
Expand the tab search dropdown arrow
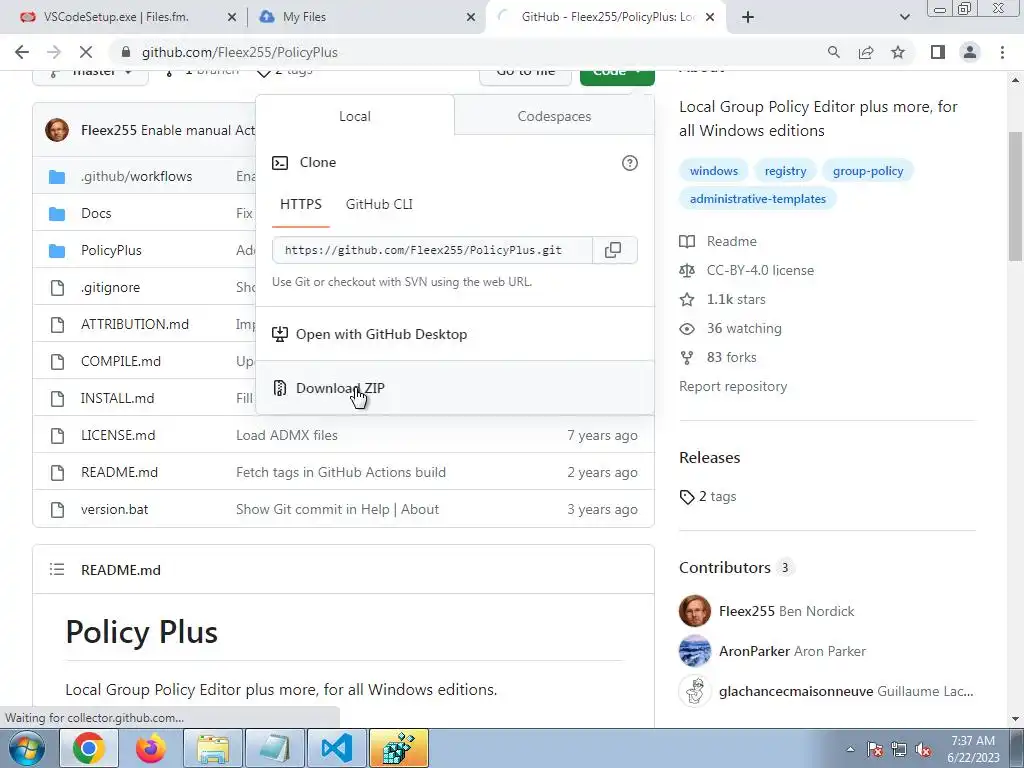(x=904, y=18)
